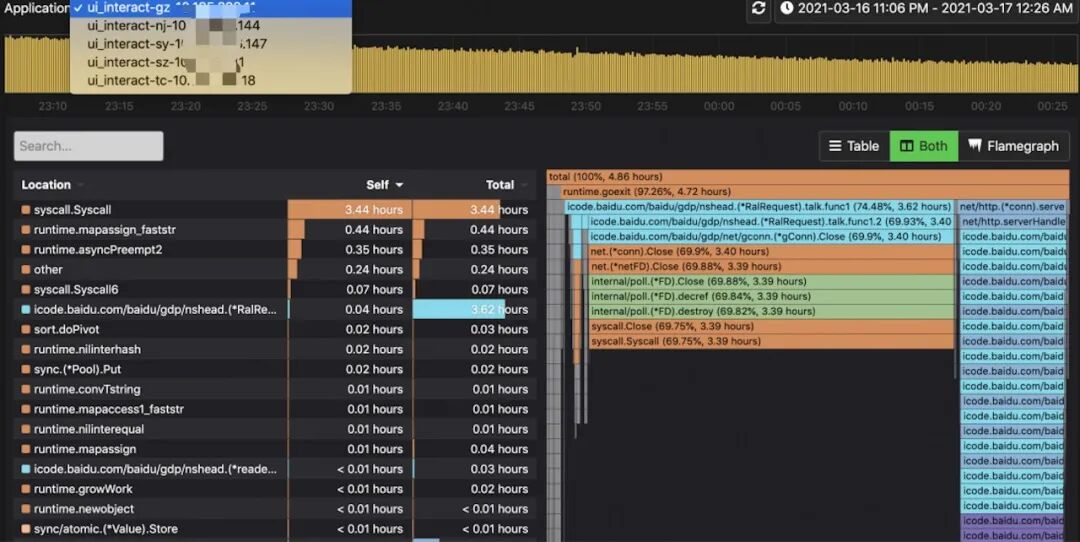Viewport: 1080px width, 542px height.
Task: Select nshead.(*reade... table row
Action: [x=275, y=469]
